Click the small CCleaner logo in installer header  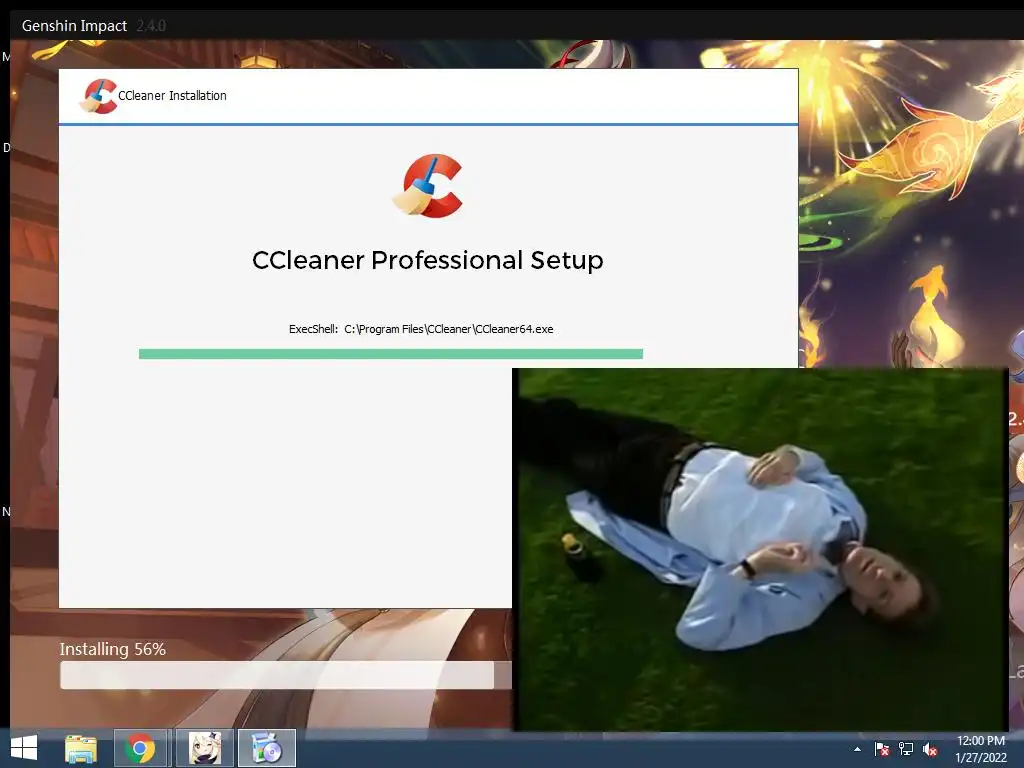99,96
